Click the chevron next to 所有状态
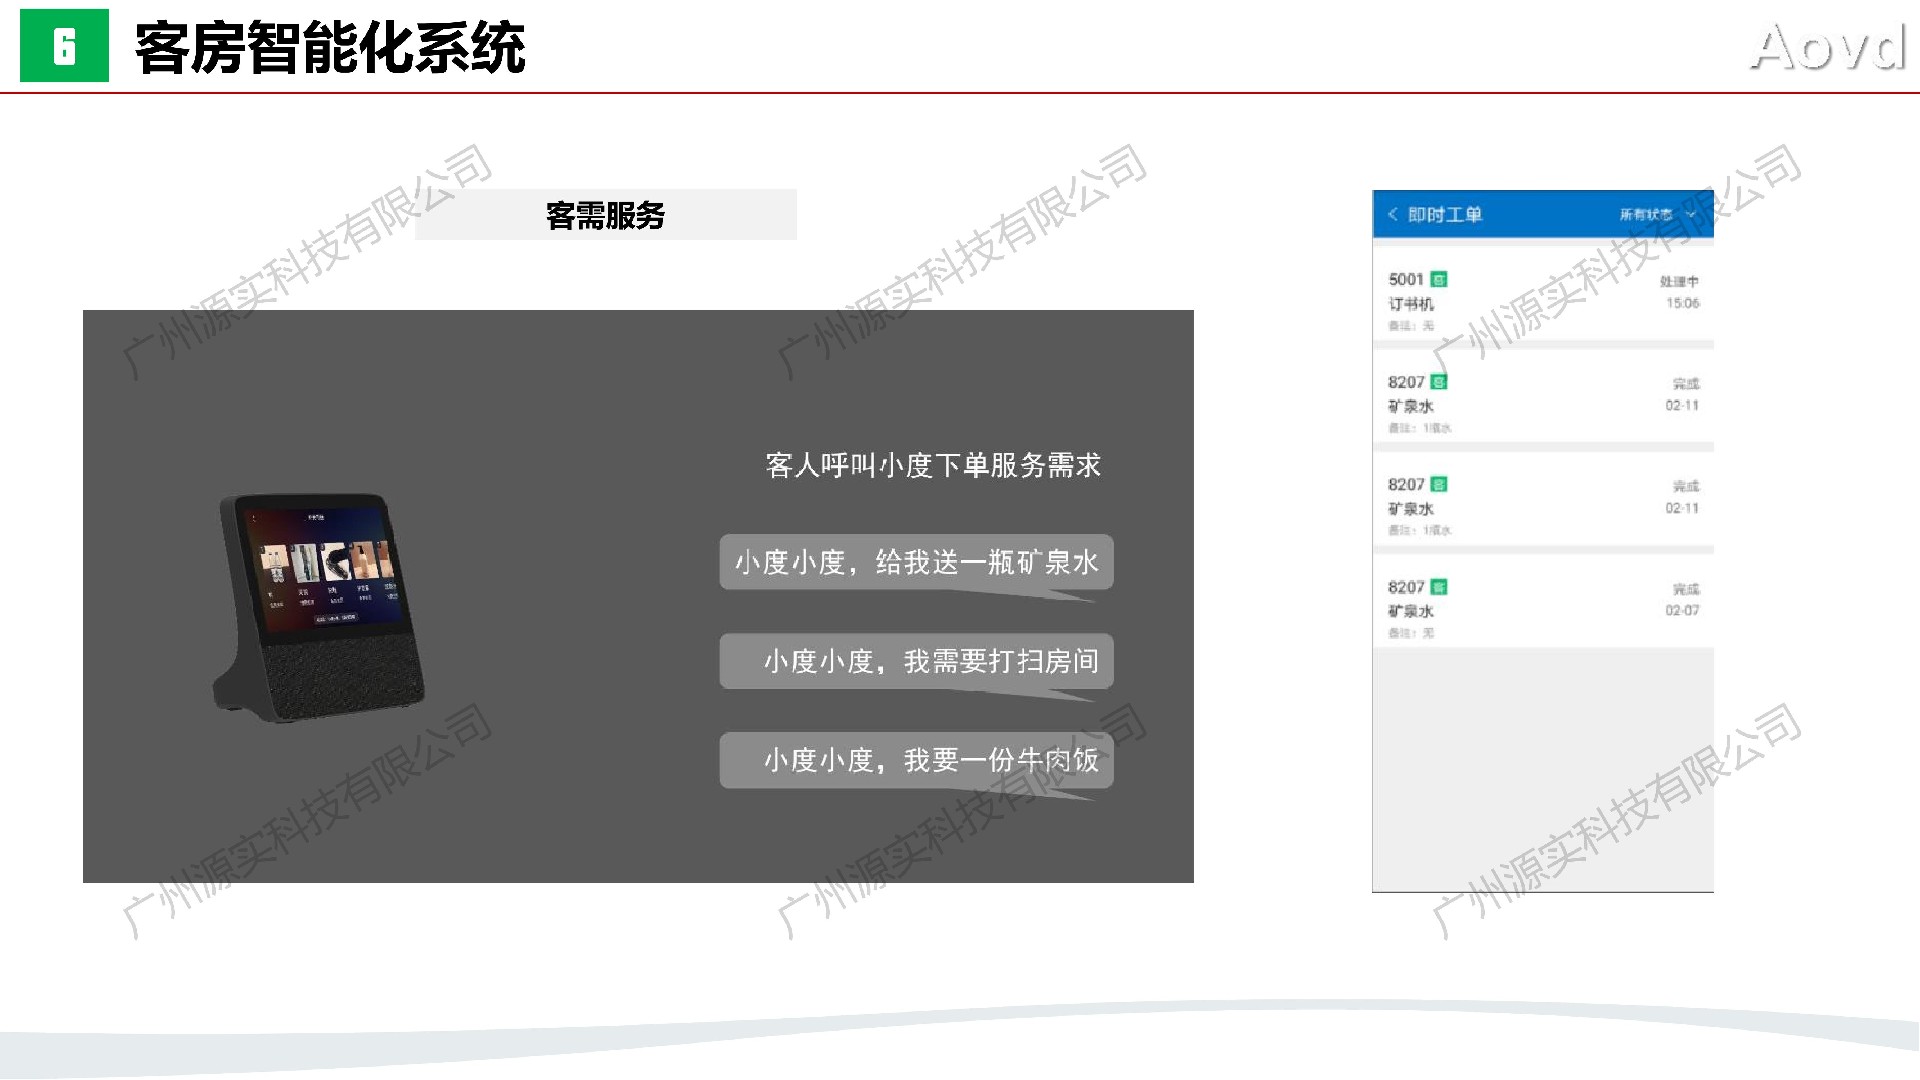Image resolution: width=1920 pixels, height=1080 pixels. 1691,214
